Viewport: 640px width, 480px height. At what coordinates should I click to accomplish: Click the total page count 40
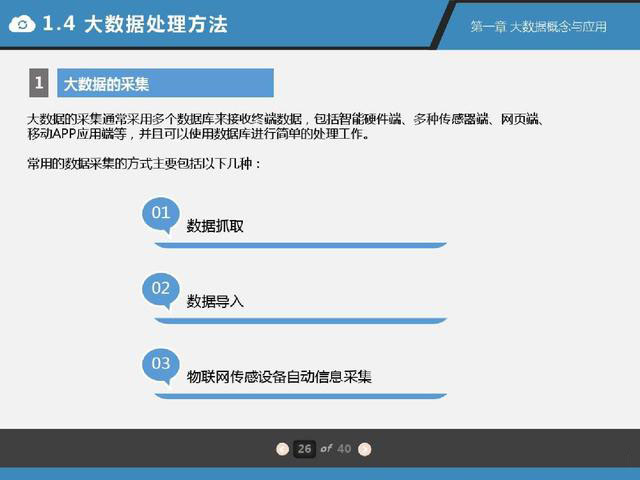(x=344, y=449)
